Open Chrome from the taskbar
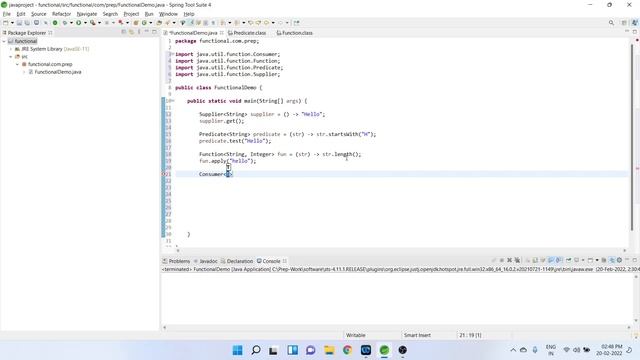The width and height of the screenshot is (640, 360). click(347, 350)
